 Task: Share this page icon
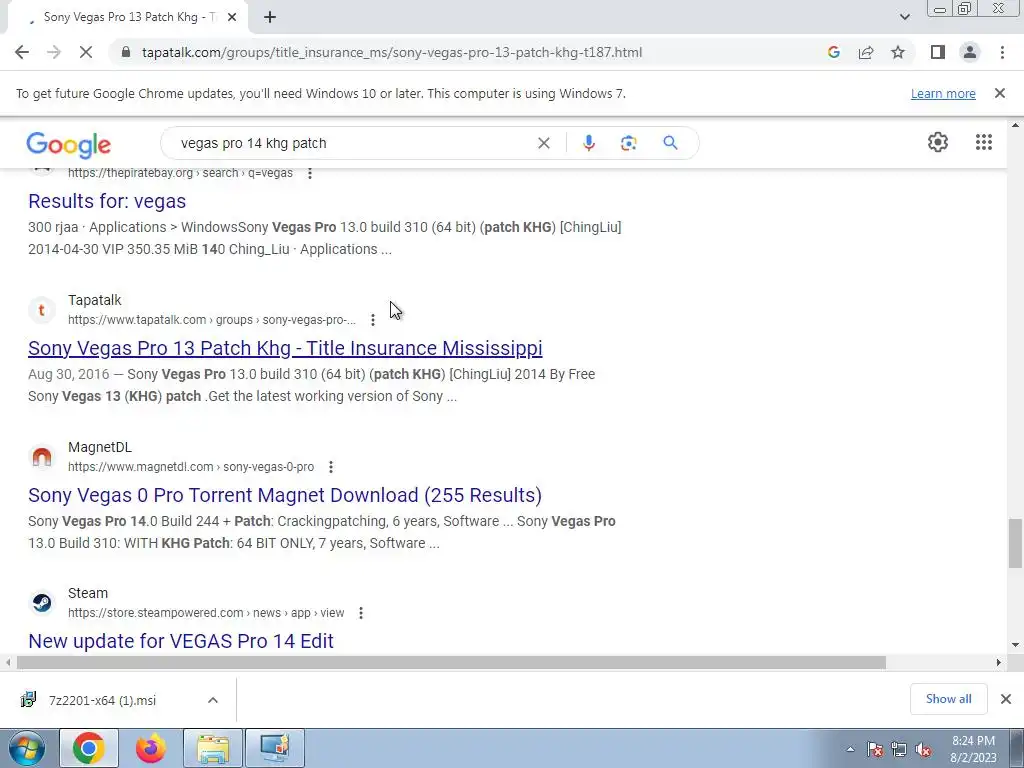click(866, 52)
